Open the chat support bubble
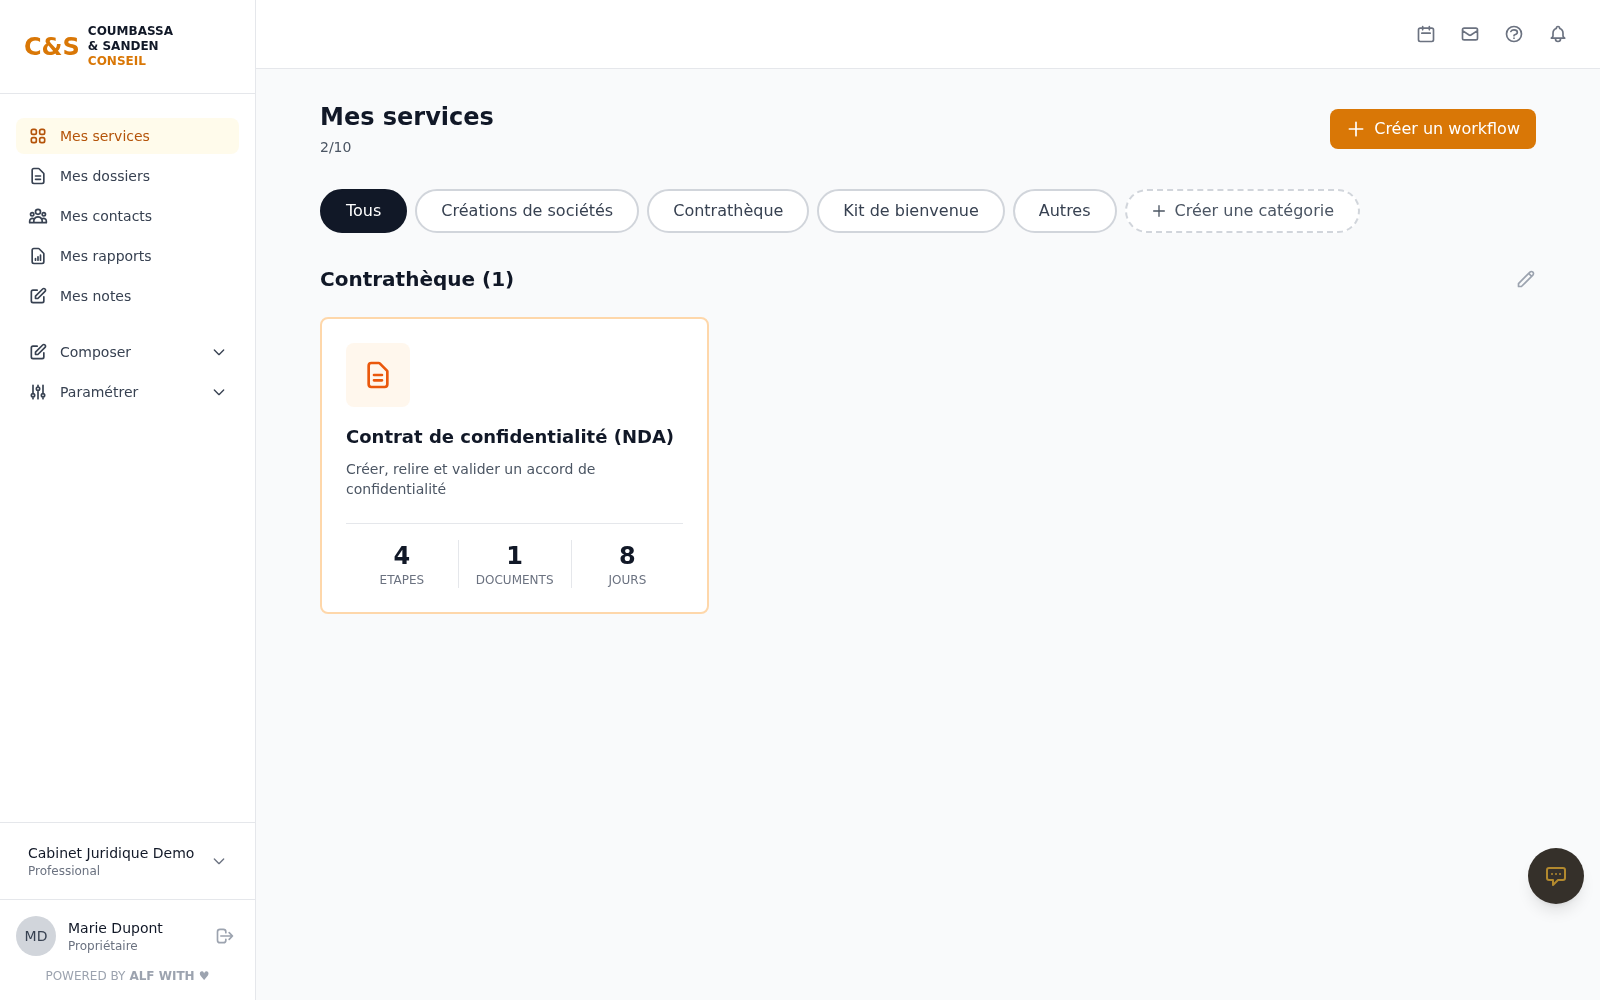 pos(1556,876)
